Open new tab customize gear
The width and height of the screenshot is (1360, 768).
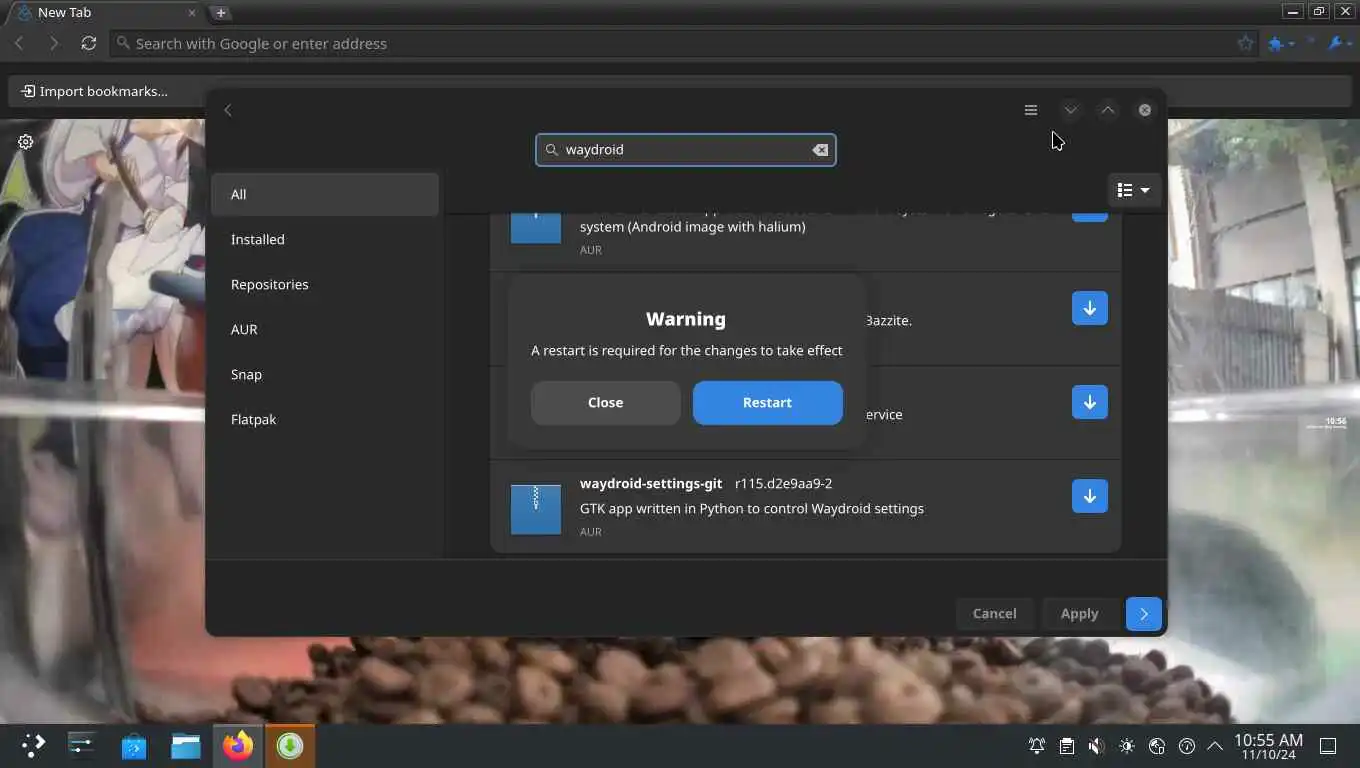26,142
